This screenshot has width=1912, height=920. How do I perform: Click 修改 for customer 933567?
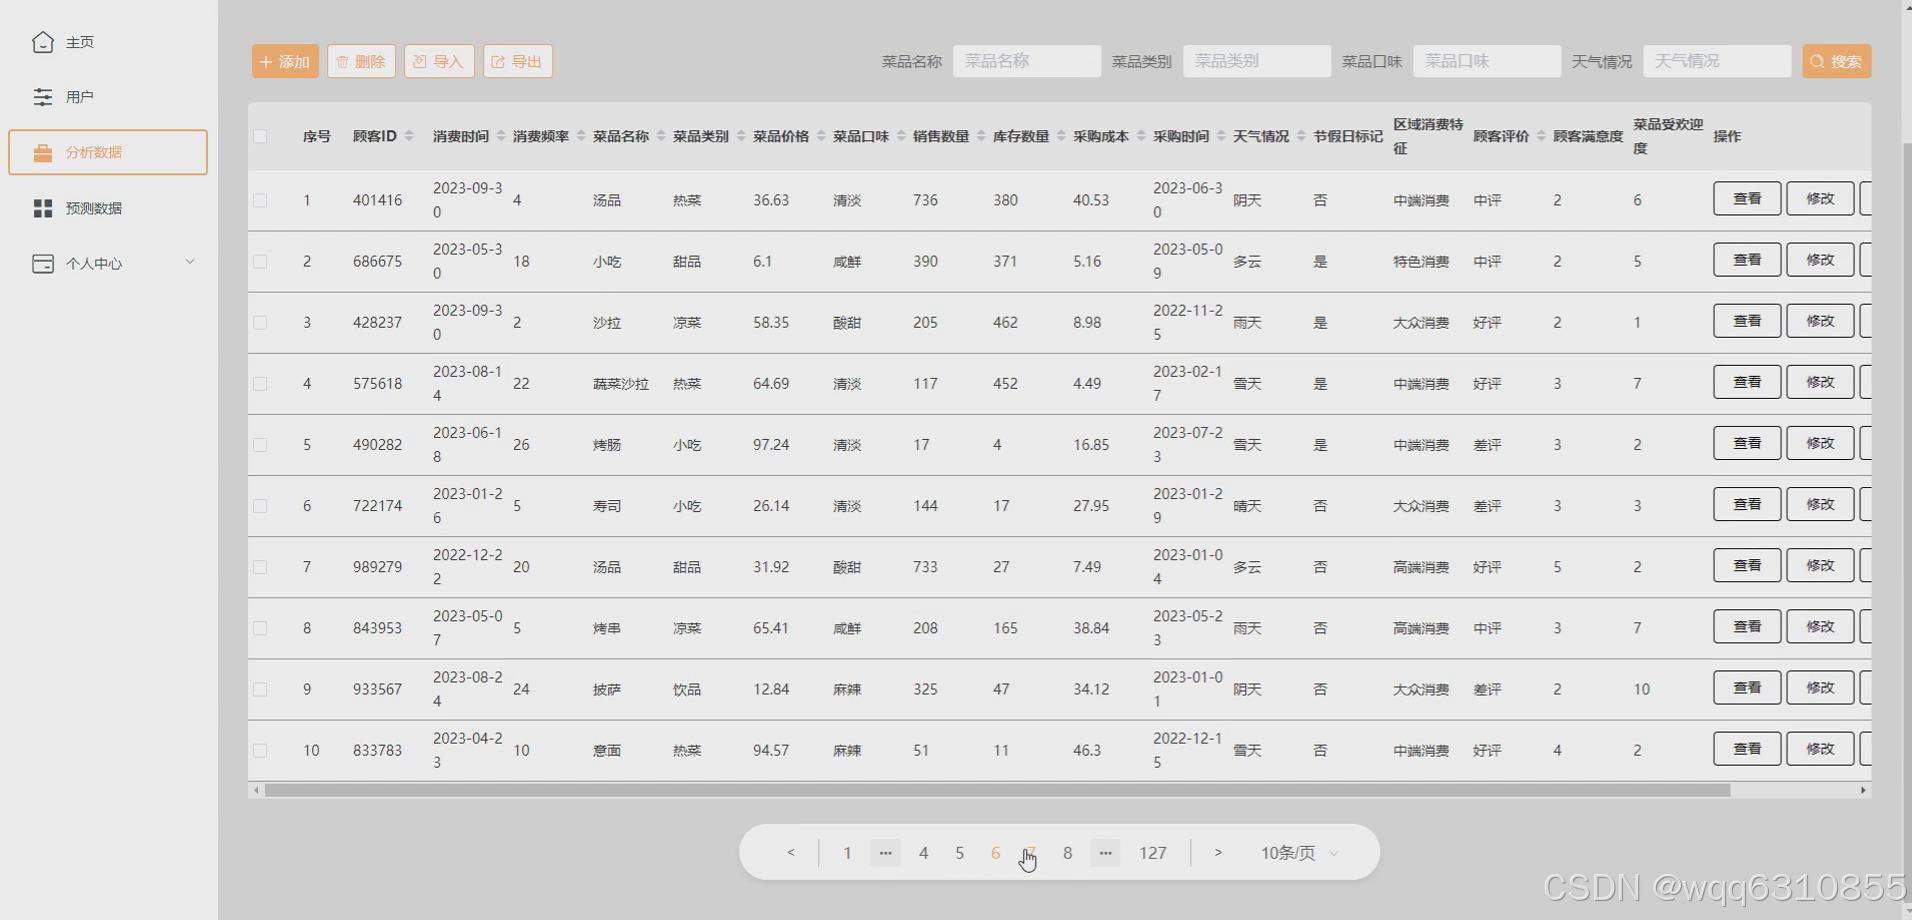pos(1820,687)
